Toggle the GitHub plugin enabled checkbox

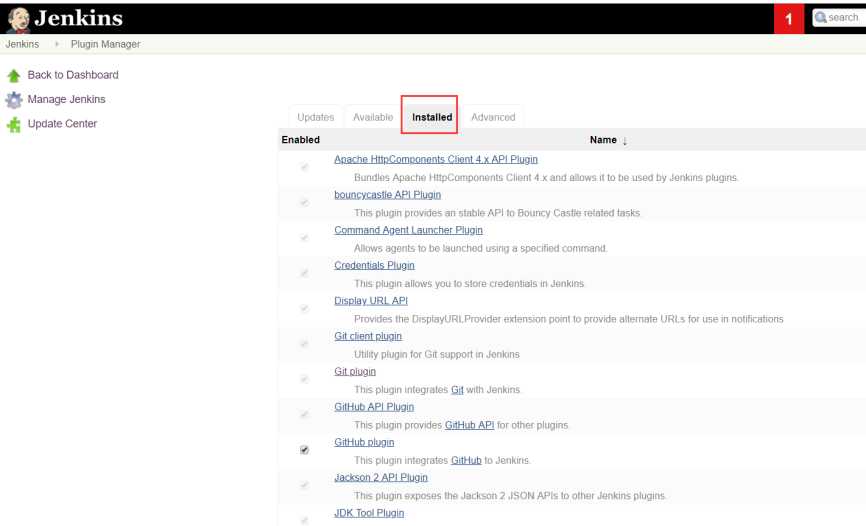[304, 450]
